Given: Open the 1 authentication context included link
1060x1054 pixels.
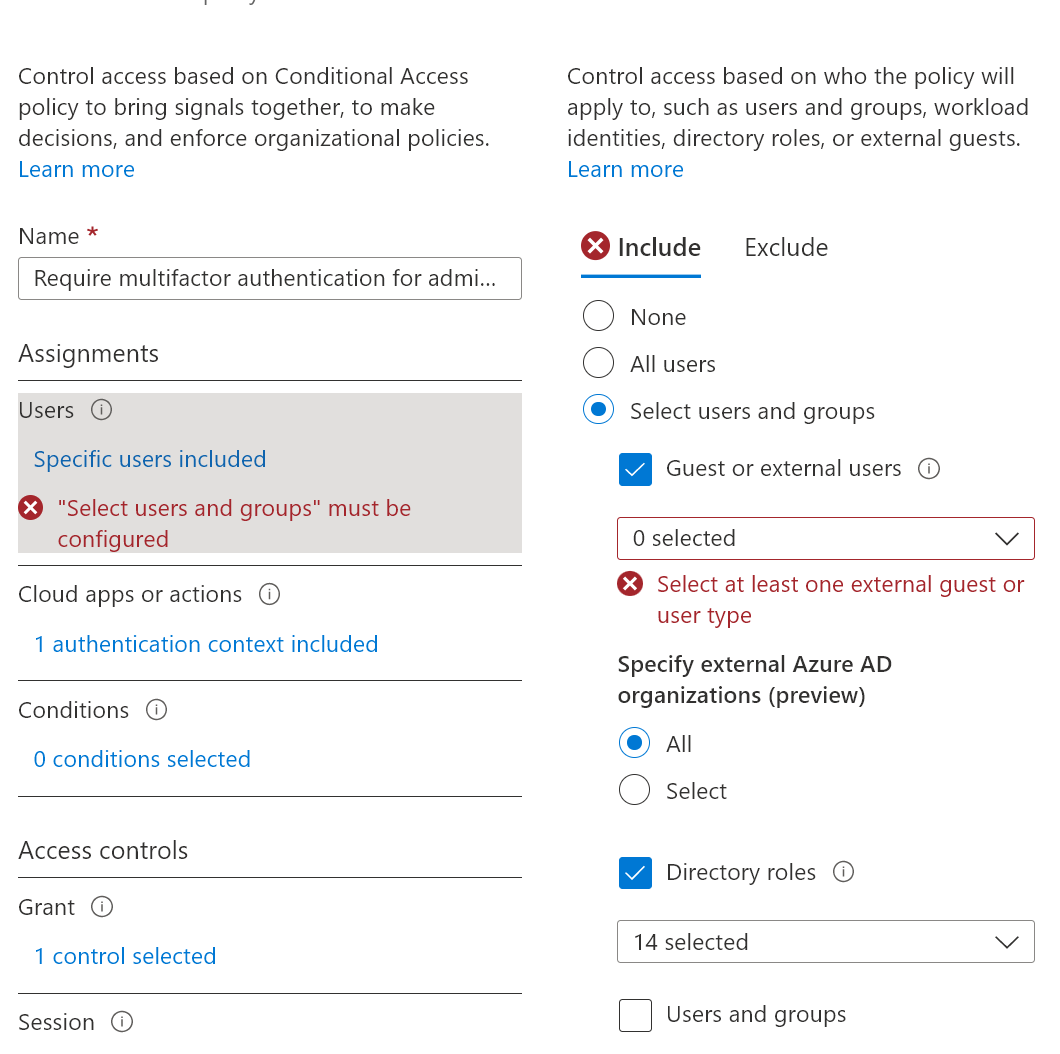Looking at the screenshot, I should (206, 644).
